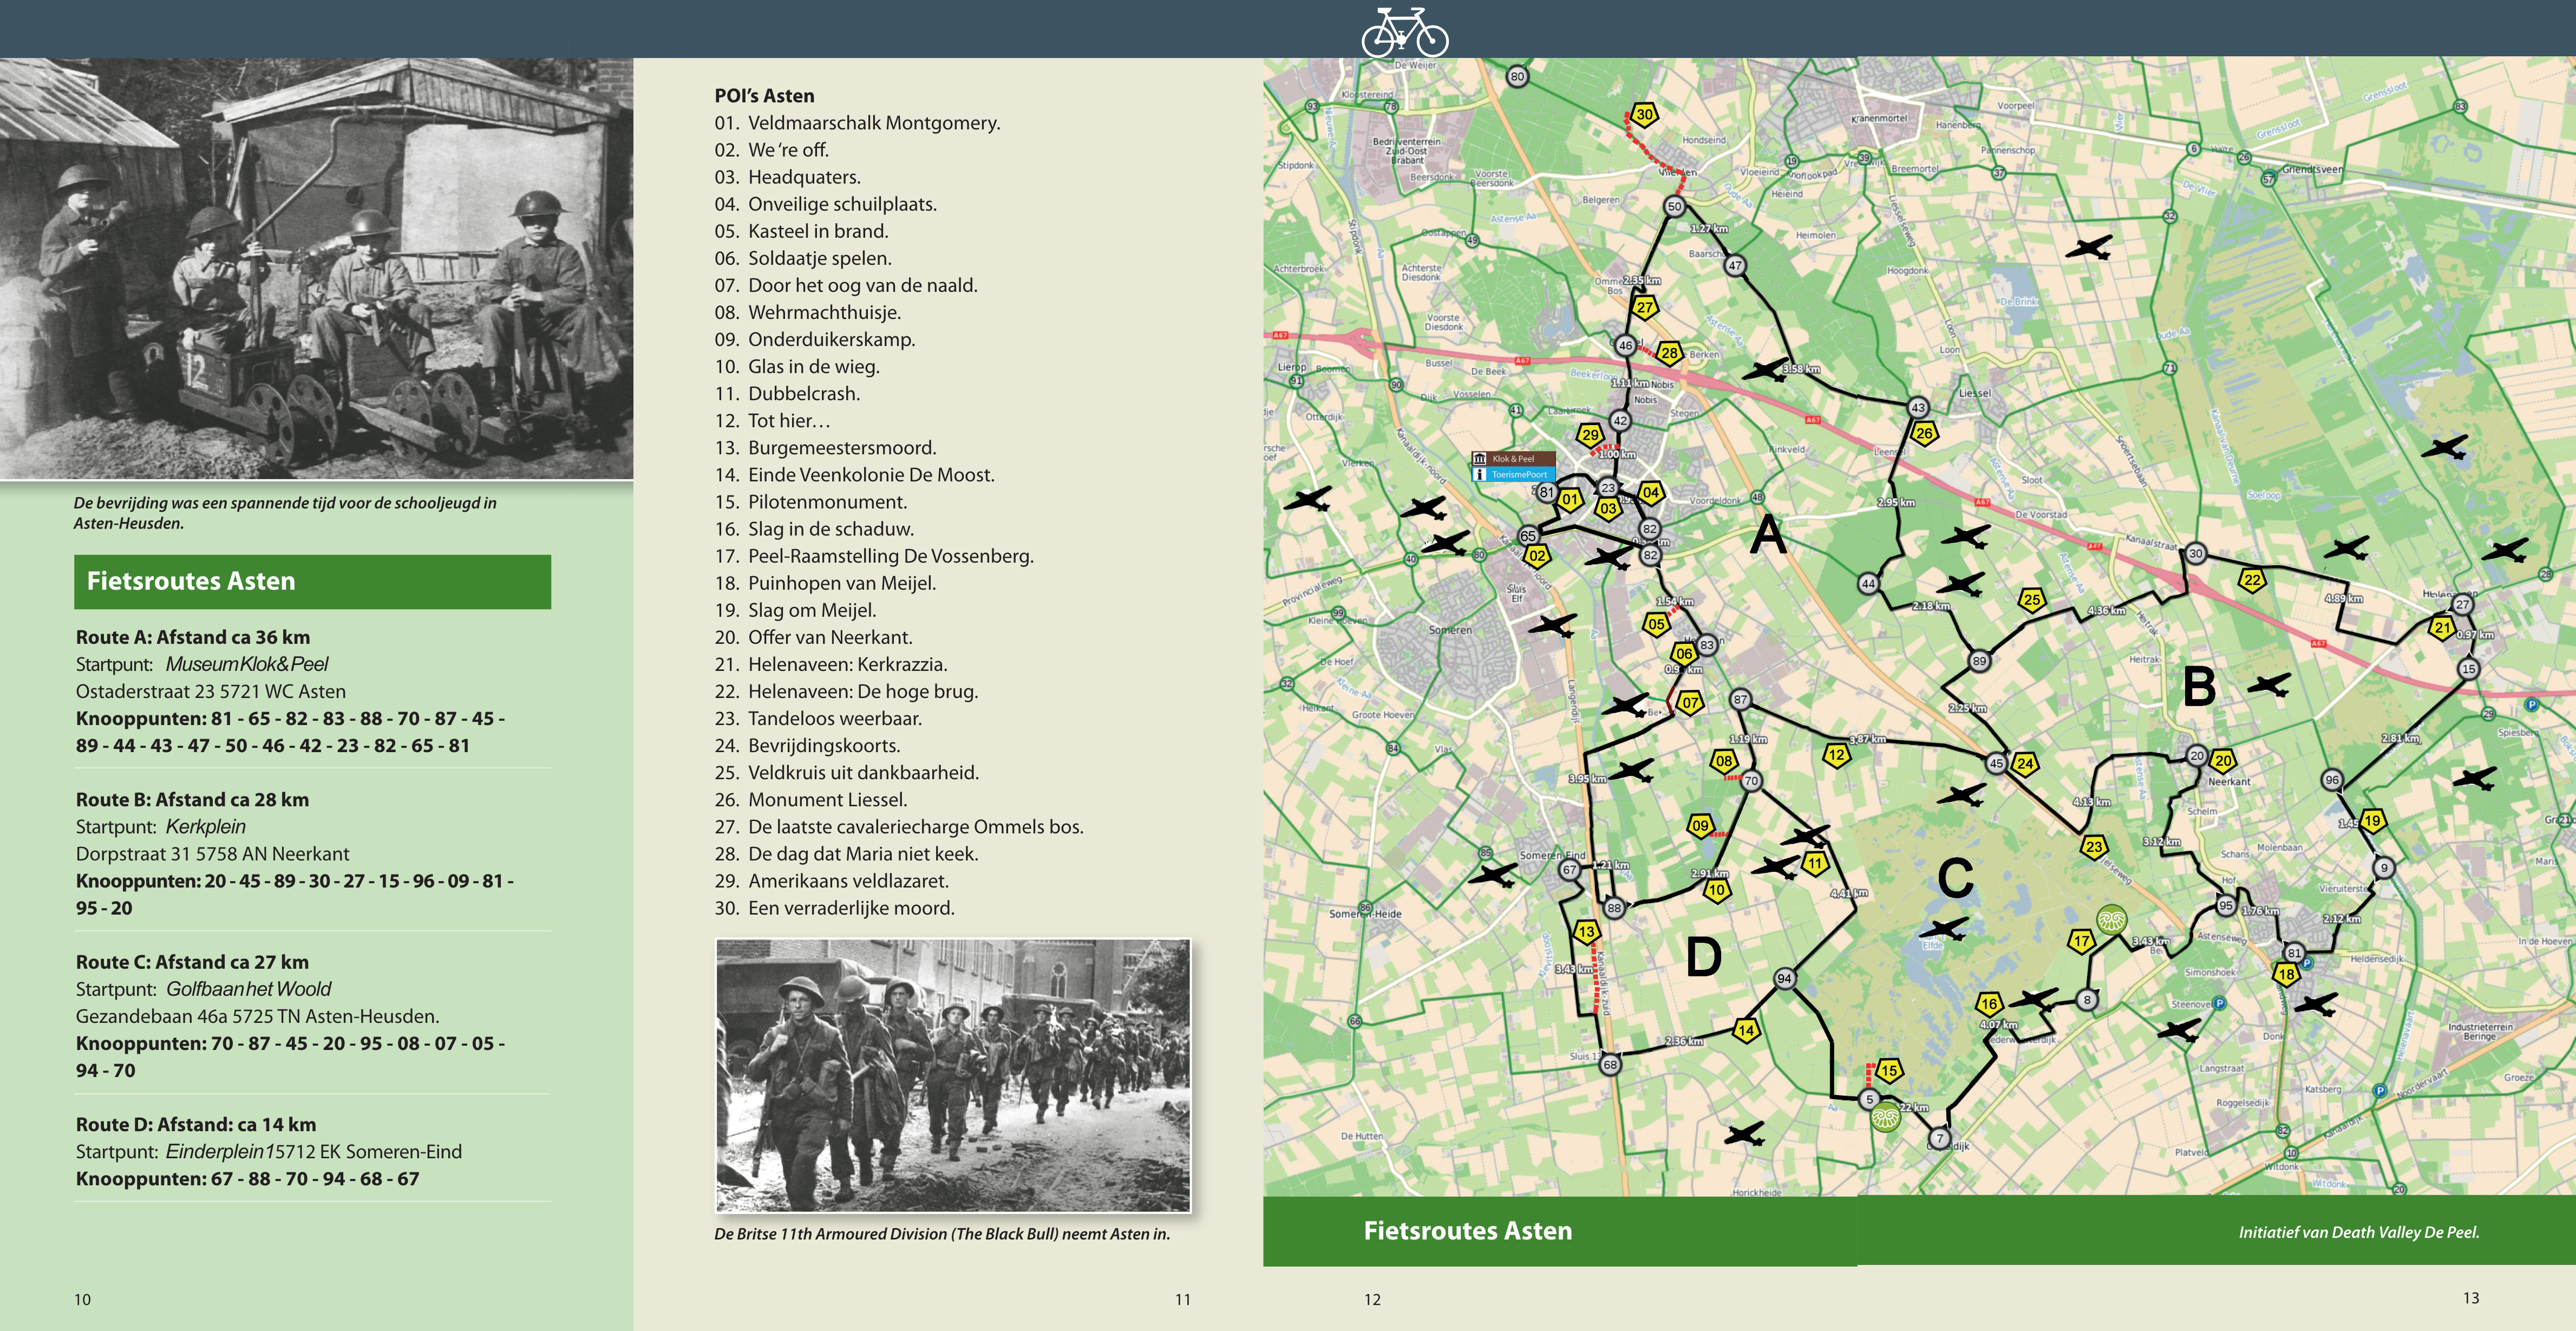Screen dimensions: 2576x1331
Task: Click grey junction node 94 on the map
Action: (1784, 978)
